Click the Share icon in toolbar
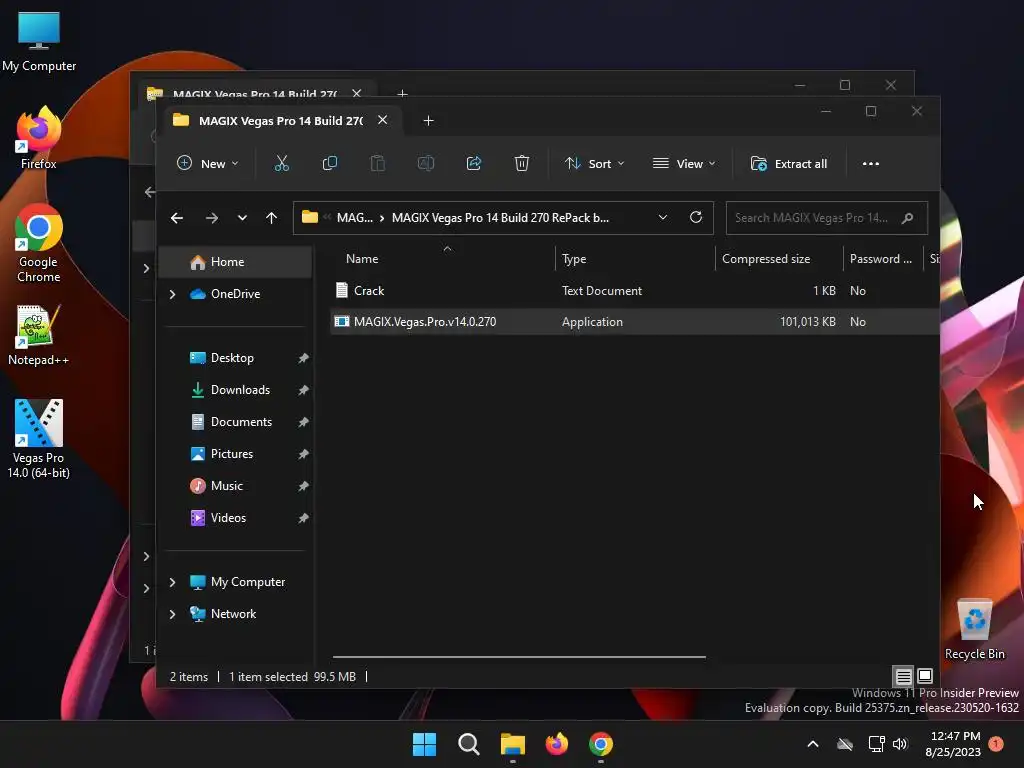Image resolution: width=1024 pixels, height=768 pixels. [473, 163]
